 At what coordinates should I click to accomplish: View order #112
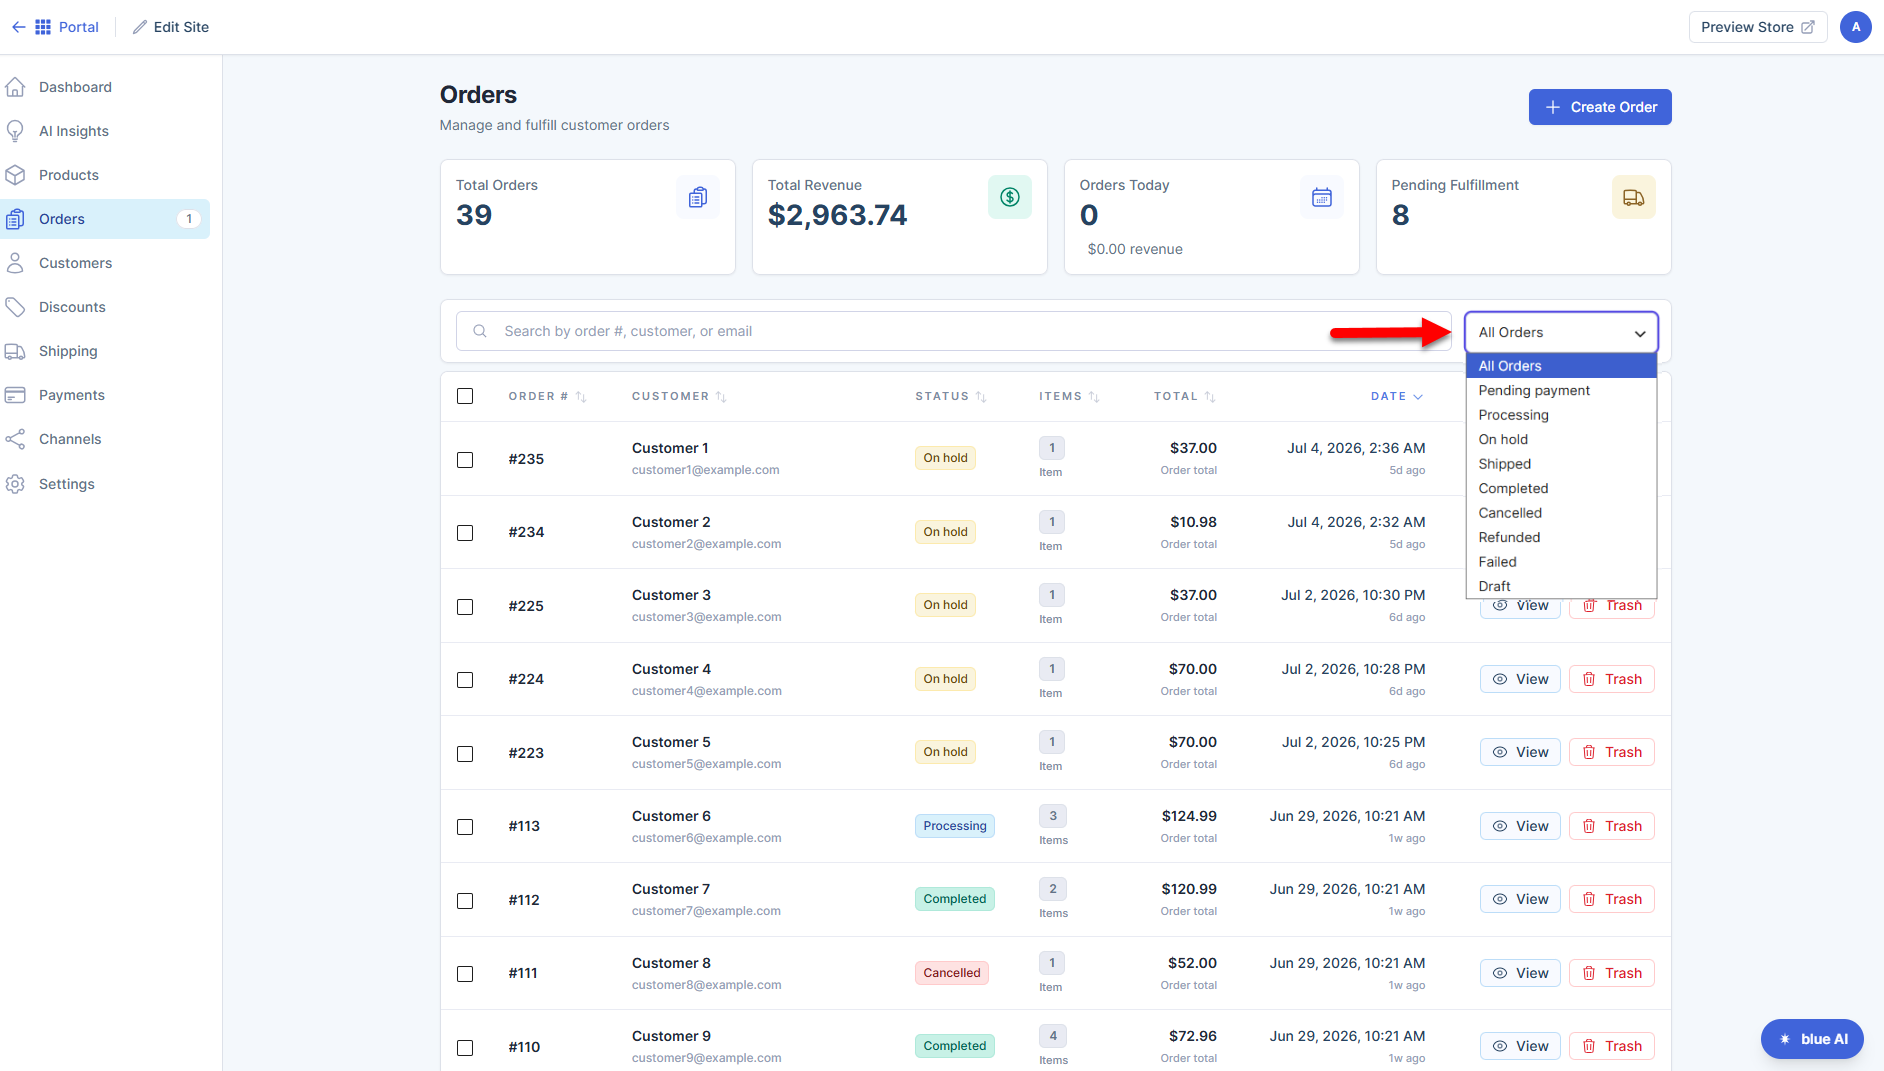[x=1520, y=899]
